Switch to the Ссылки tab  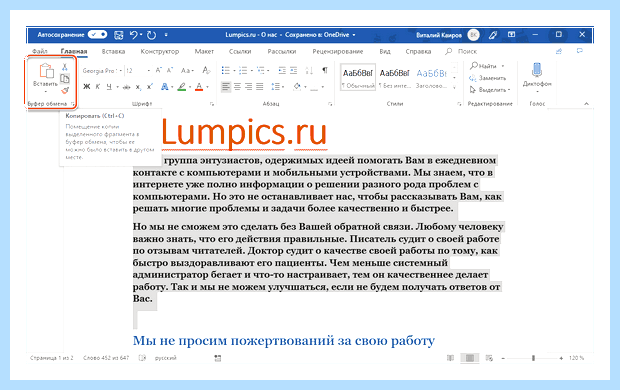click(240, 51)
